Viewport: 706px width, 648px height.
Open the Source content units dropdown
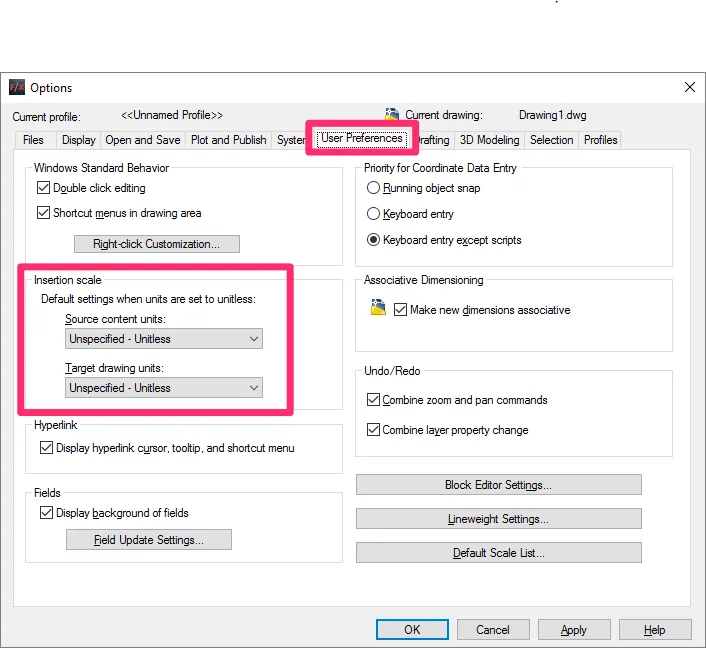[164, 339]
